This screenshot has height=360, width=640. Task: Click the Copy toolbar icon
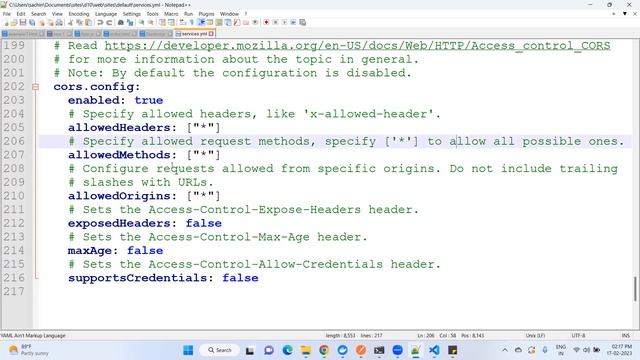point(79,22)
